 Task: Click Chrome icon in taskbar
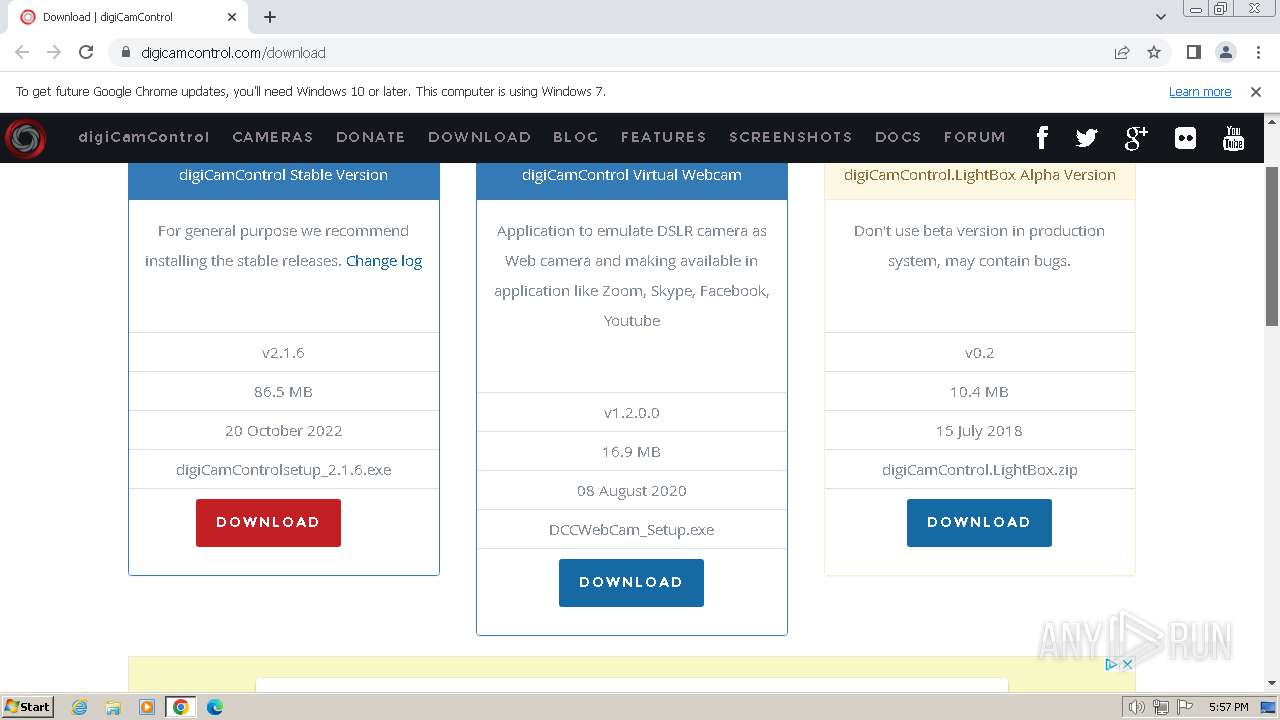(x=181, y=707)
